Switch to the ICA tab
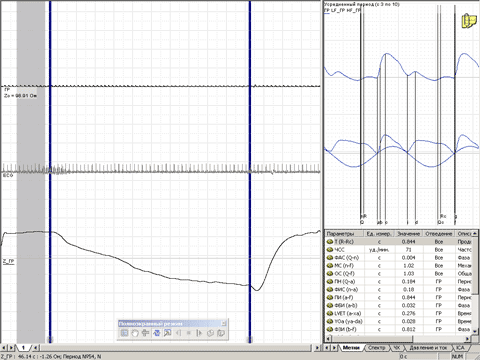This screenshot has width=480, height=360. click(x=460, y=348)
